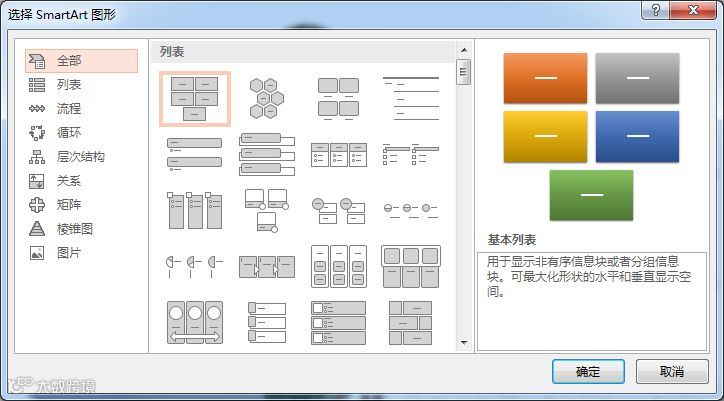
Task: Click the layout description text box
Action: click(x=592, y=301)
